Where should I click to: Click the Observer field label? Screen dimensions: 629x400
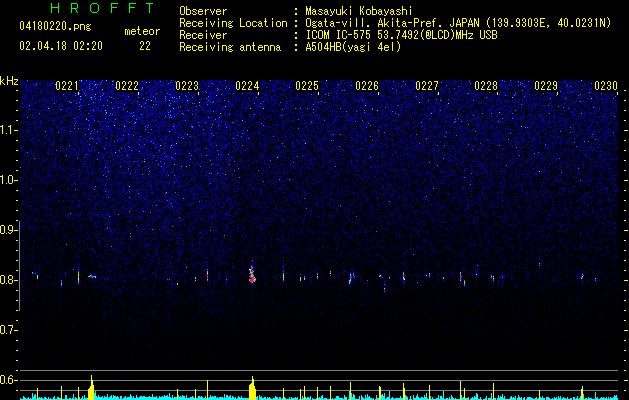pos(203,11)
